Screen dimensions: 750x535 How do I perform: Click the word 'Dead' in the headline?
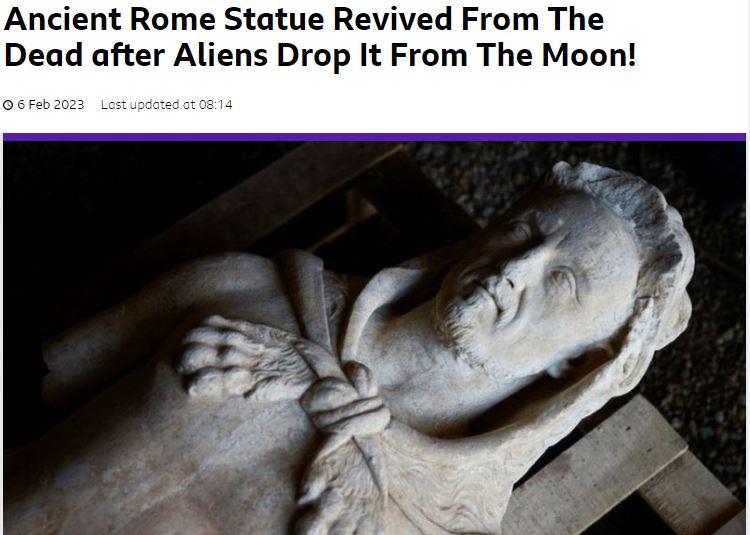(x=44, y=55)
